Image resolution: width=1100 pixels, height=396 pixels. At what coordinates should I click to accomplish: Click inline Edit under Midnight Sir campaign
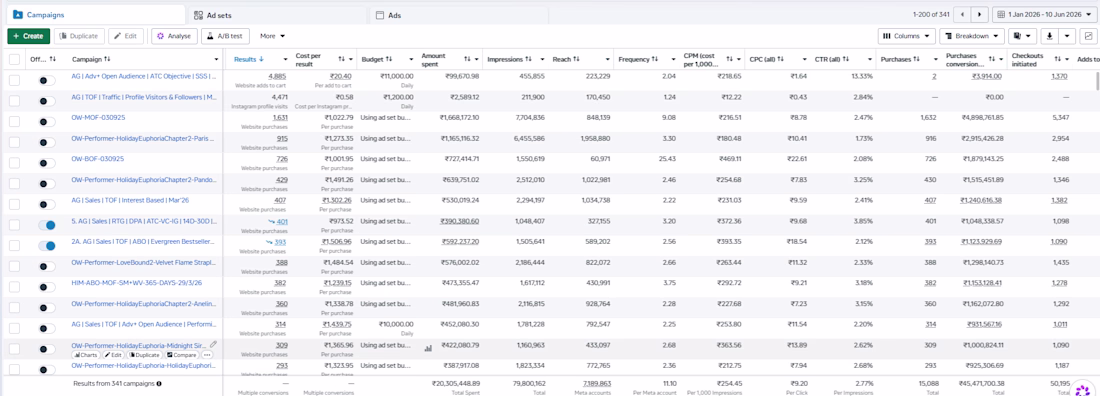click(113, 355)
